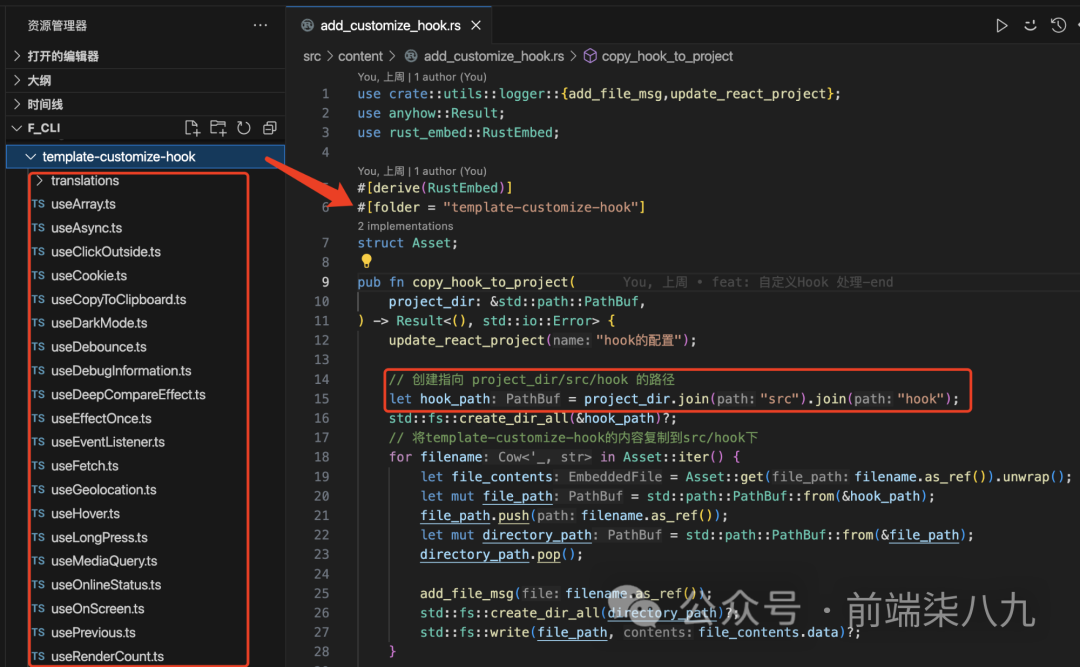Click the New Folder icon in F_CLI header
This screenshot has height=667, width=1080.
(x=218, y=128)
